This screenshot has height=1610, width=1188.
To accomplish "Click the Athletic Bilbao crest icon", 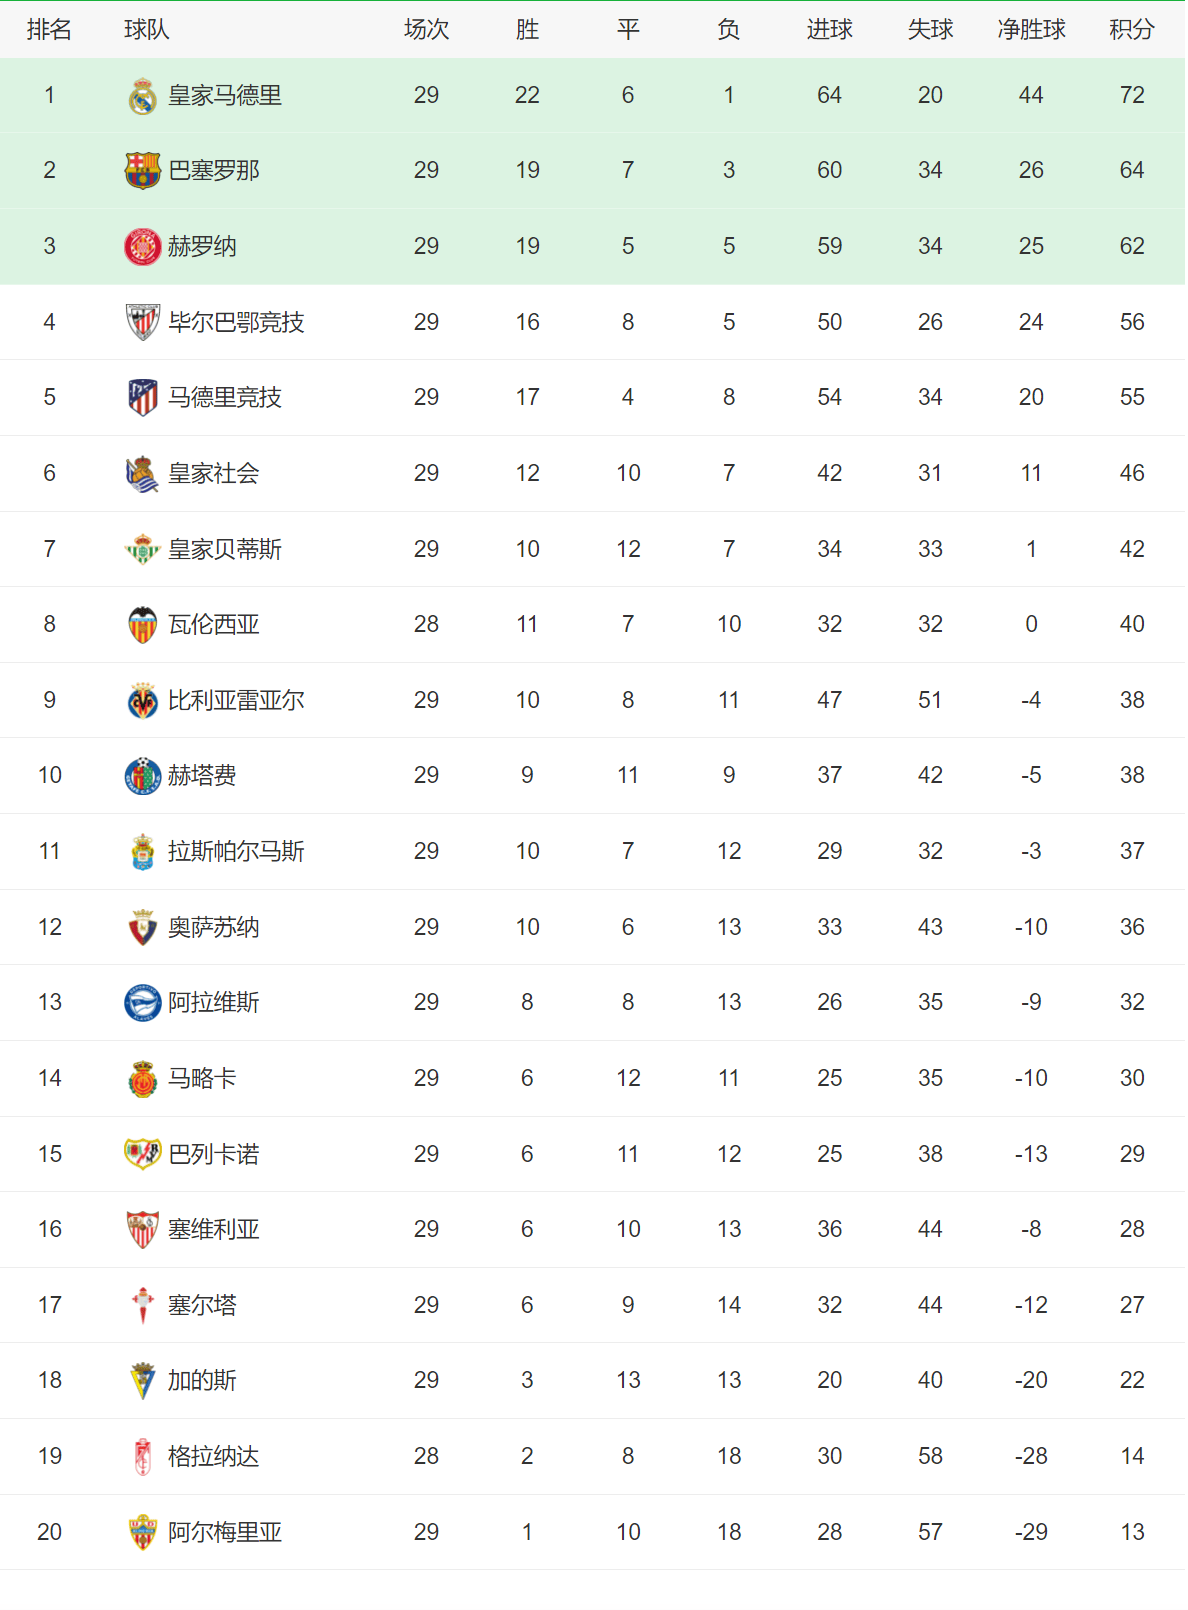I will tap(143, 322).
